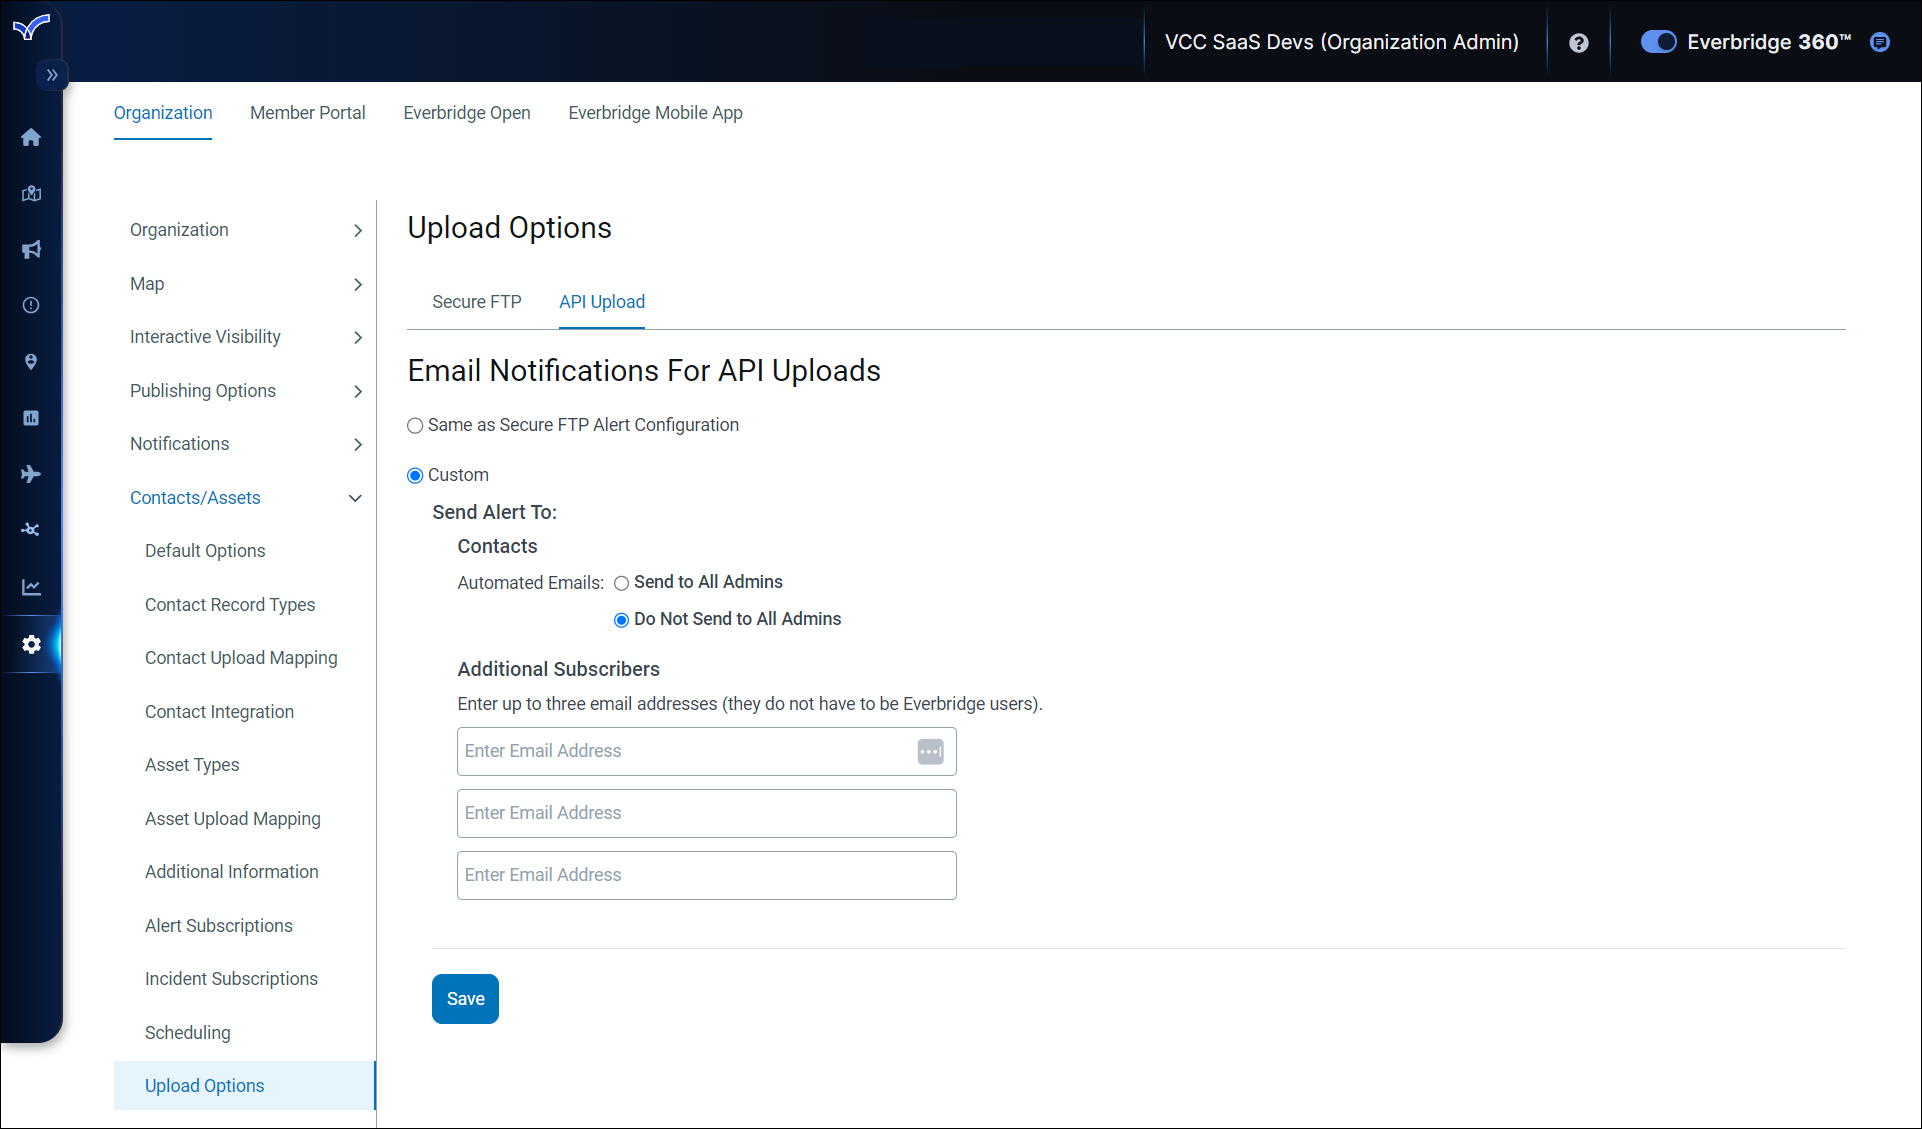Toggle the Everbridge 360 switch
Viewport: 1922px width, 1129px height.
(x=1658, y=42)
